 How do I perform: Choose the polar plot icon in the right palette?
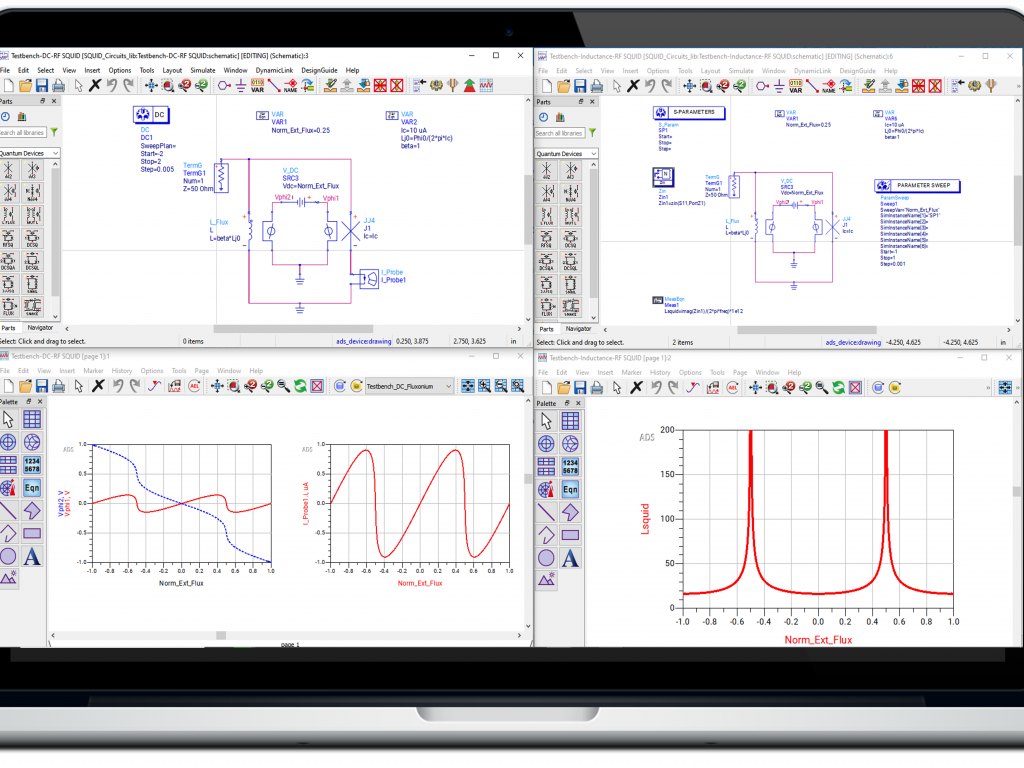pyautogui.click(x=547, y=443)
